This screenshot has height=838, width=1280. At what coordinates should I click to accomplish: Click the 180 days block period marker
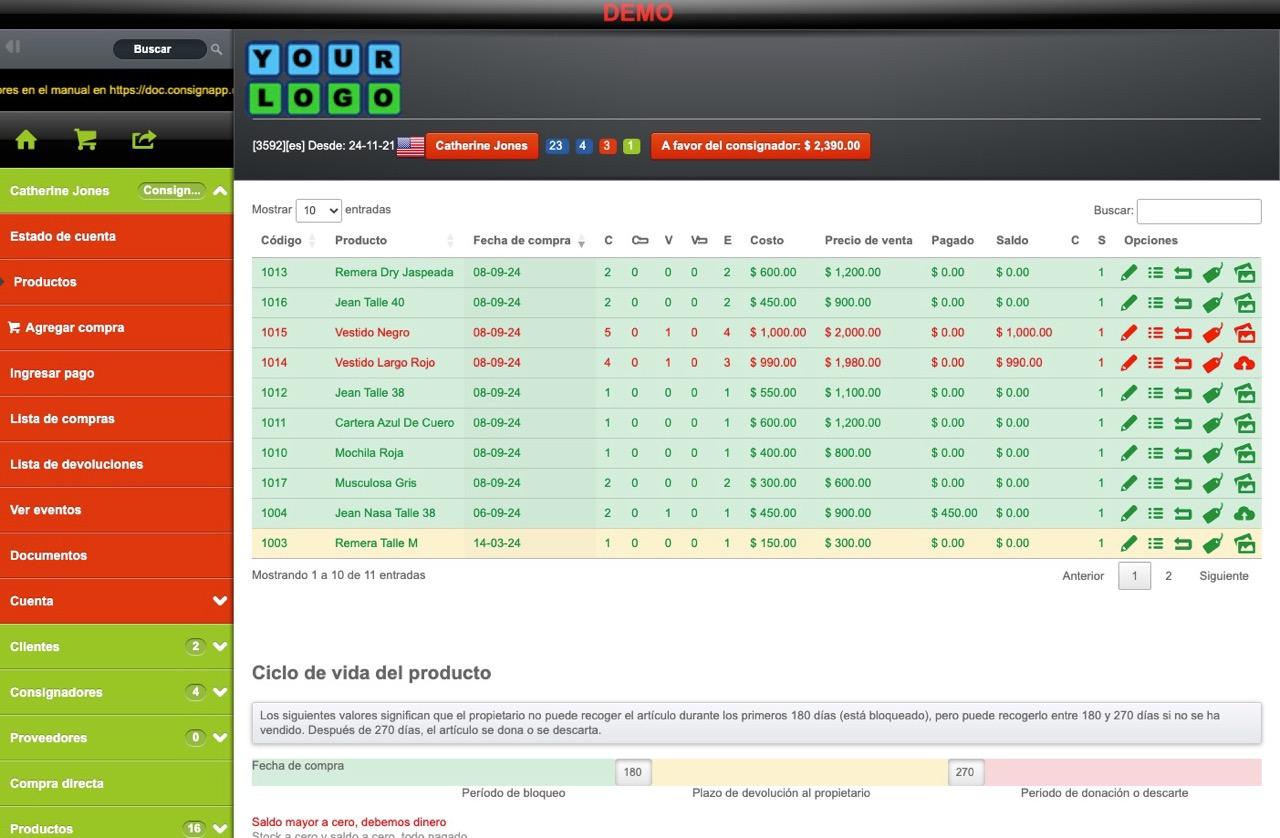coord(632,772)
